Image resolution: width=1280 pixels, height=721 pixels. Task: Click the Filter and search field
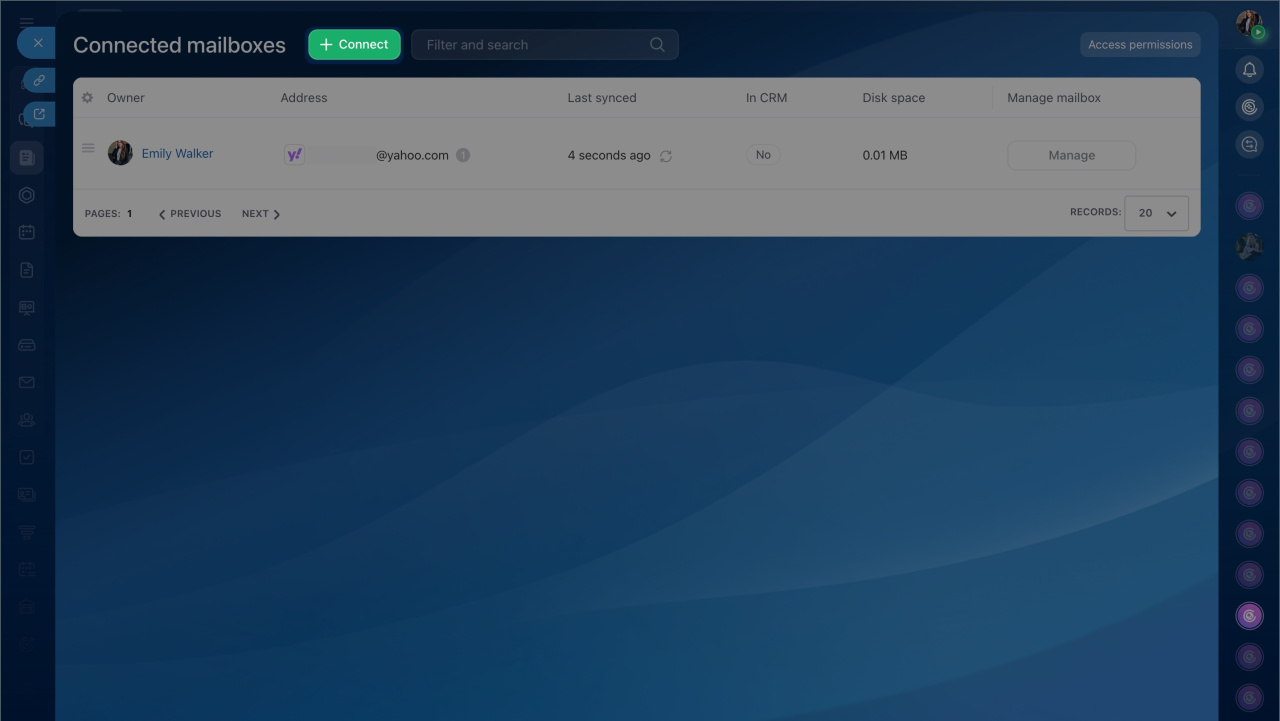(x=530, y=45)
